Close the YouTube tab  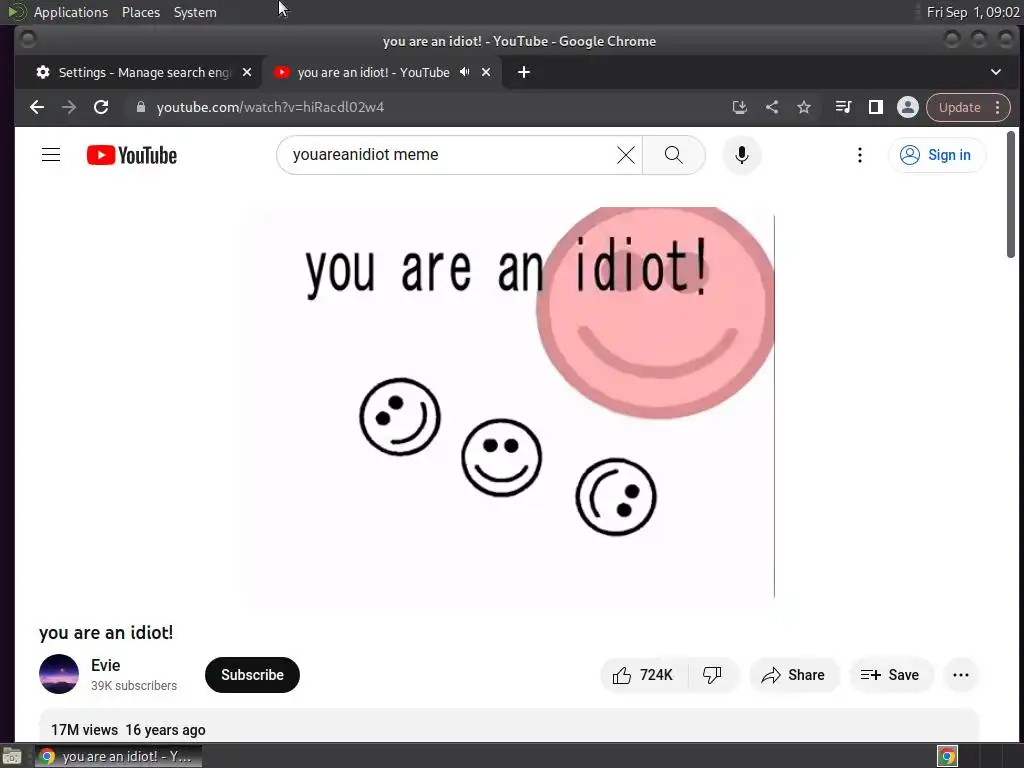[x=486, y=72]
